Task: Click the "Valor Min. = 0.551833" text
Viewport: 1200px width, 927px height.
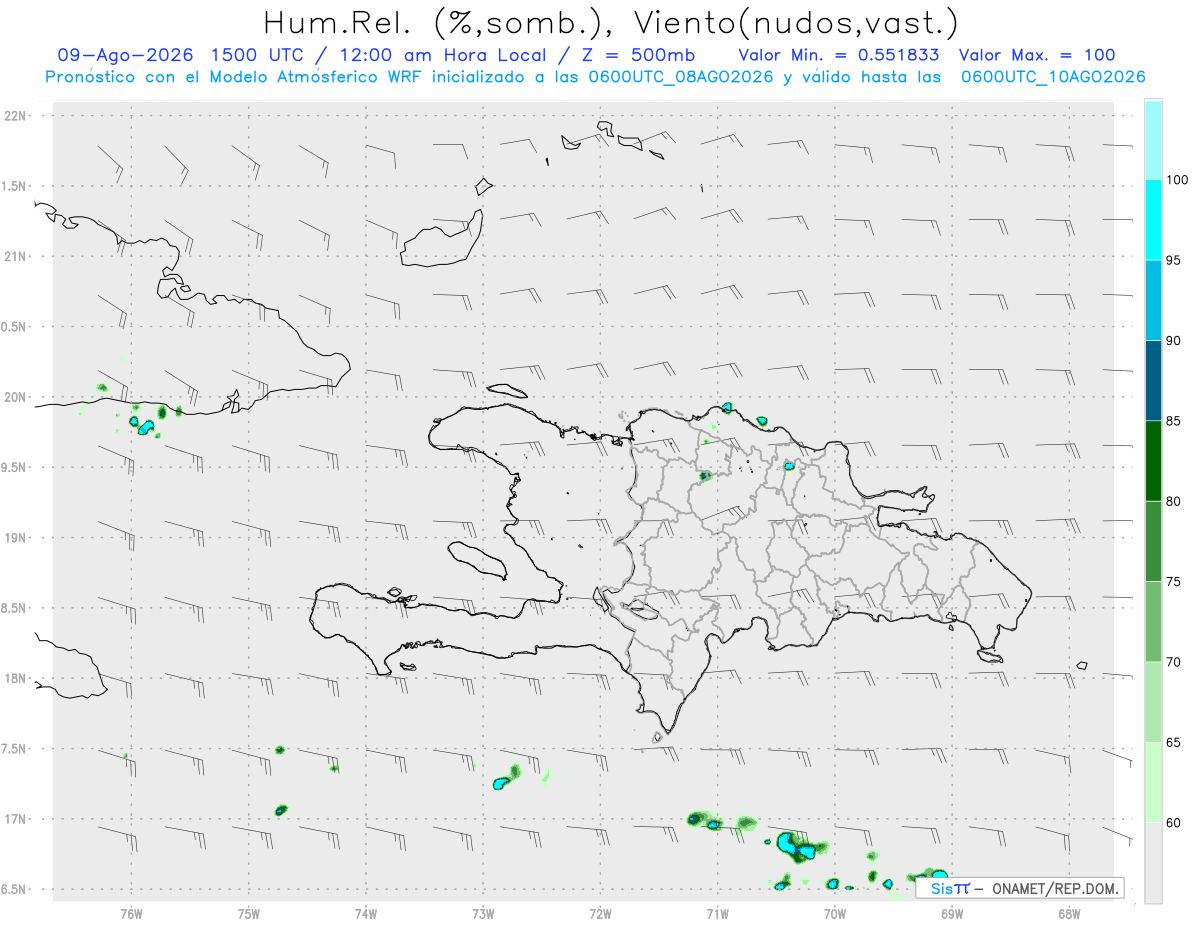Action: [838, 55]
